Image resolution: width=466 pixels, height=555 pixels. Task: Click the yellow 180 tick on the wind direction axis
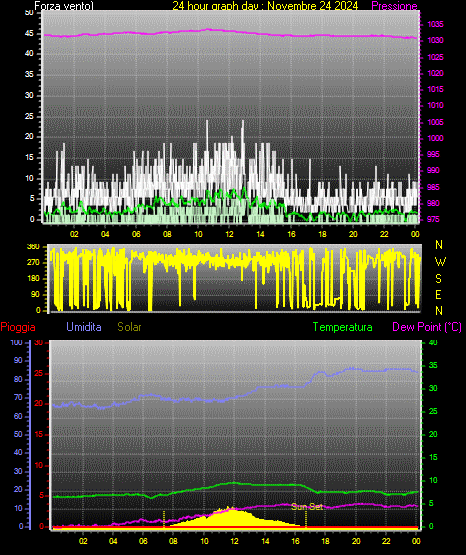[34, 279]
